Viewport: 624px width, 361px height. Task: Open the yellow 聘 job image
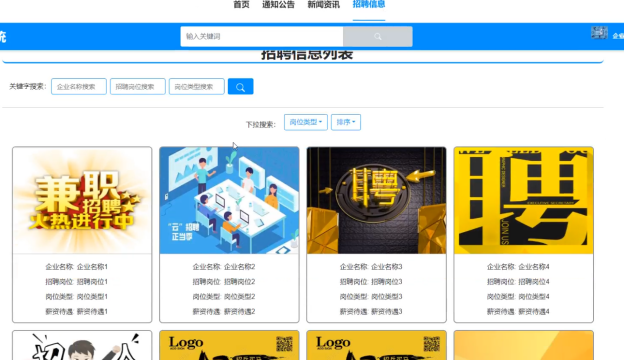click(524, 200)
